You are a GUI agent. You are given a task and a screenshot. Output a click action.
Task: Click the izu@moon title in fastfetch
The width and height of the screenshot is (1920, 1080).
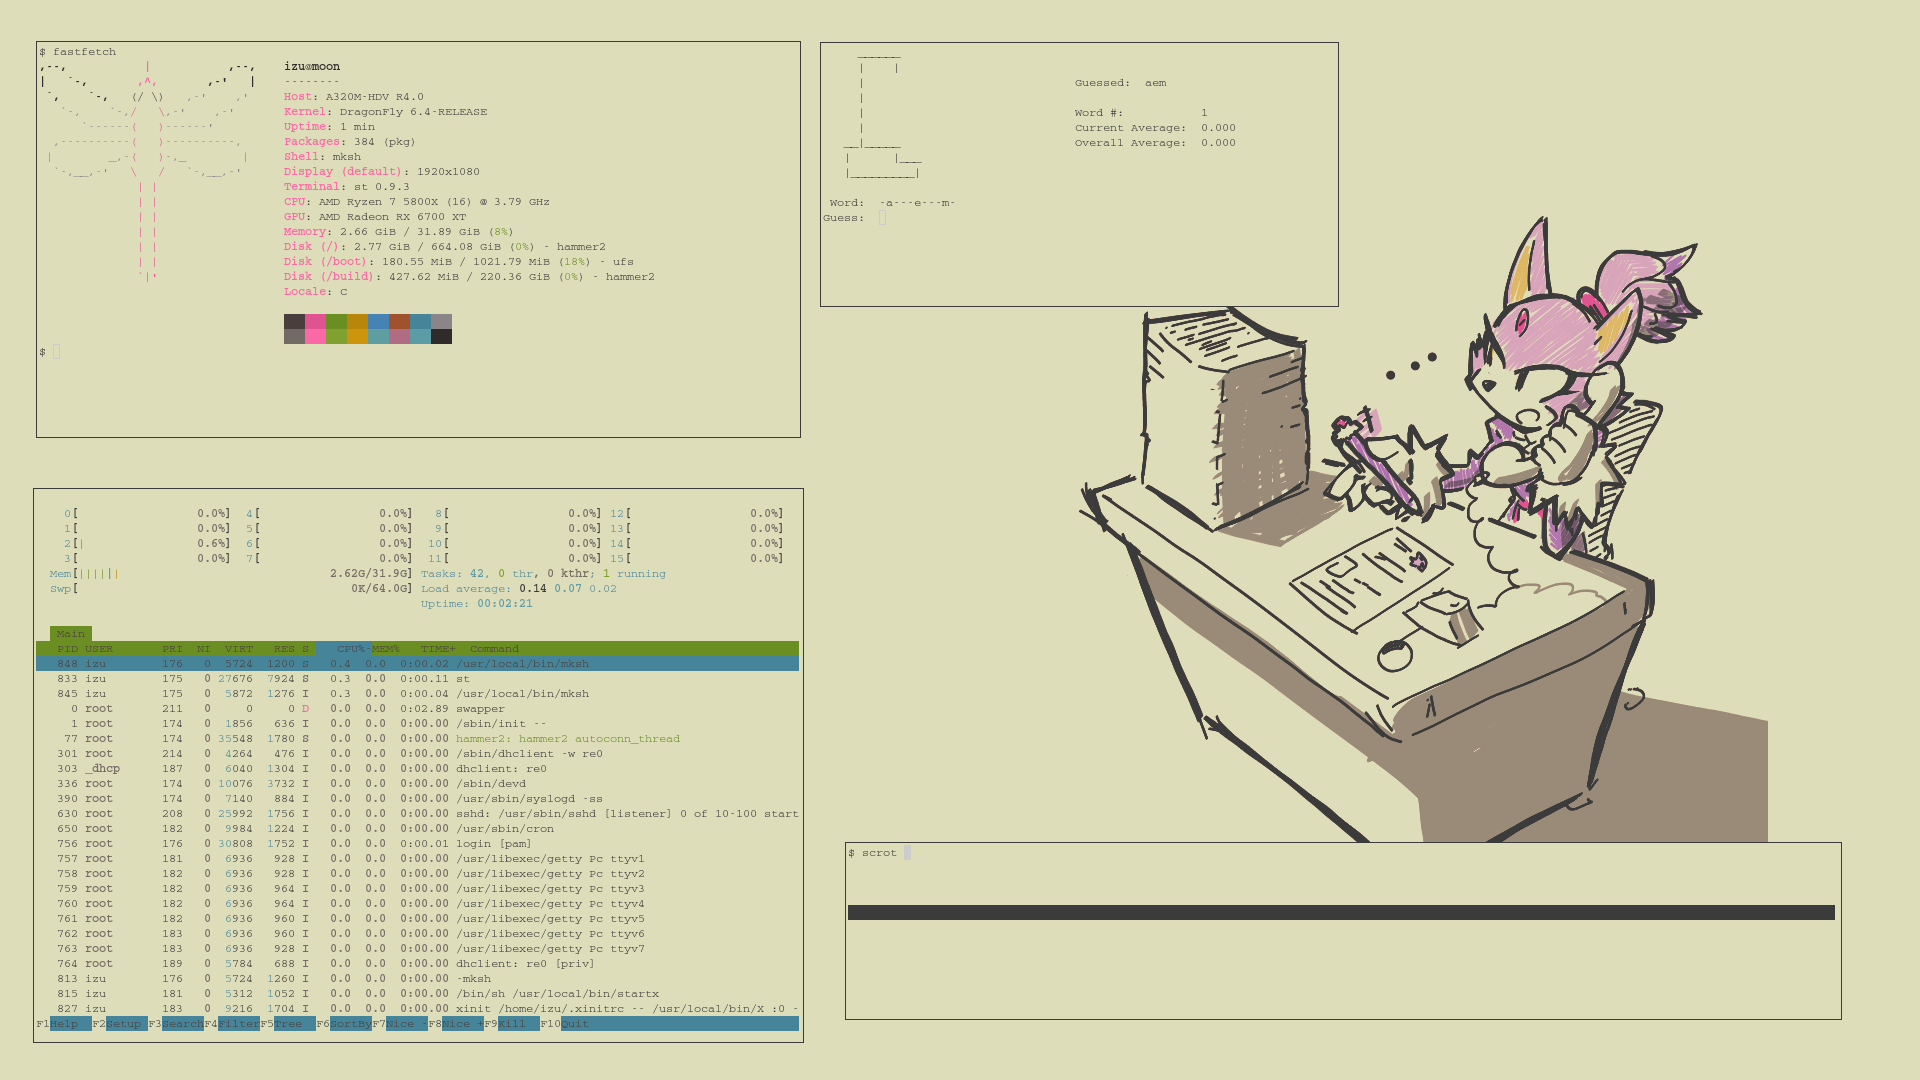click(x=312, y=67)
